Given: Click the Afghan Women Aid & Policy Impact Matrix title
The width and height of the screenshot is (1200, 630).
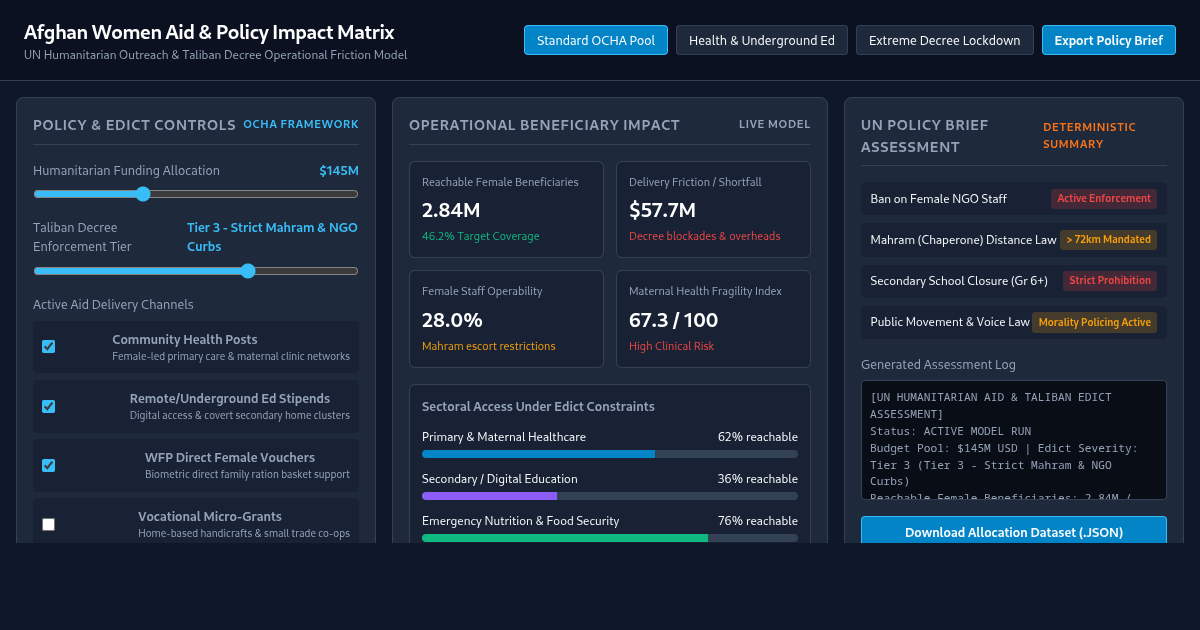Looking at the screenshot, I should coord(209,32).
